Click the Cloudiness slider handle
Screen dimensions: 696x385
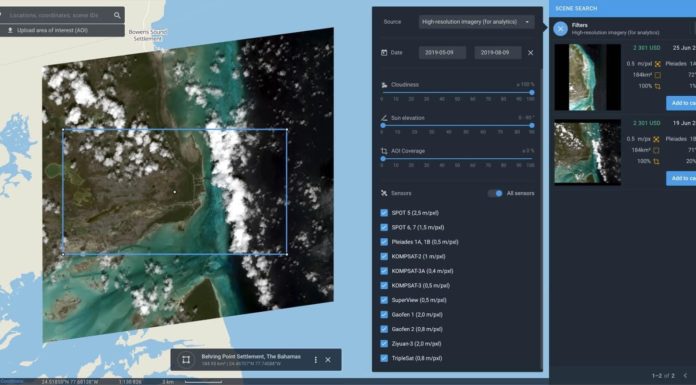532,93
